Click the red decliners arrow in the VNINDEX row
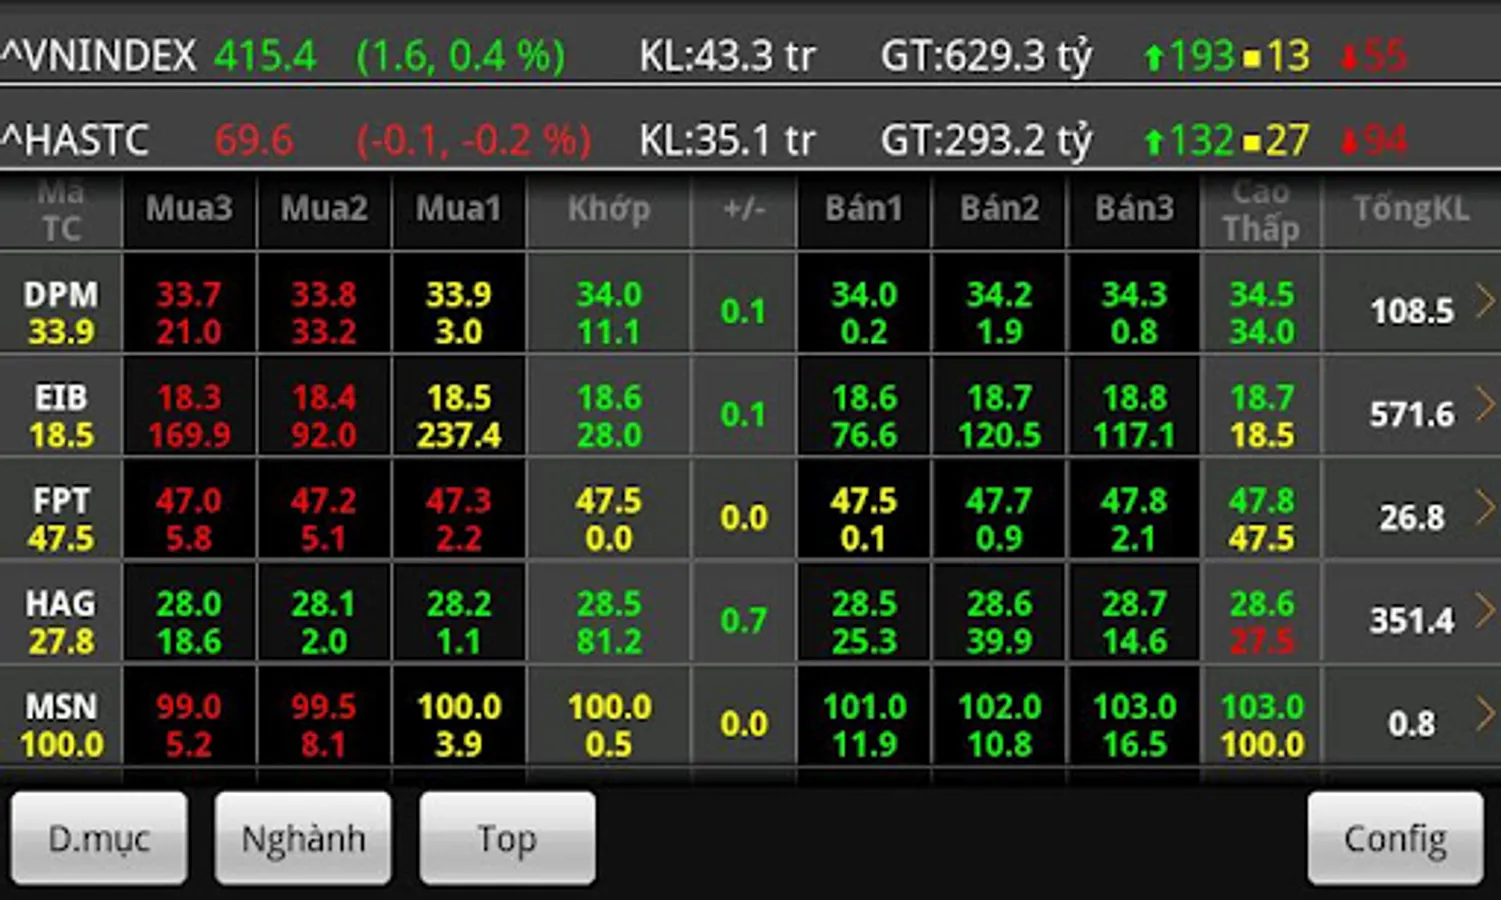This screenshot has height=900, width=1501. (x=1349, y=58)
